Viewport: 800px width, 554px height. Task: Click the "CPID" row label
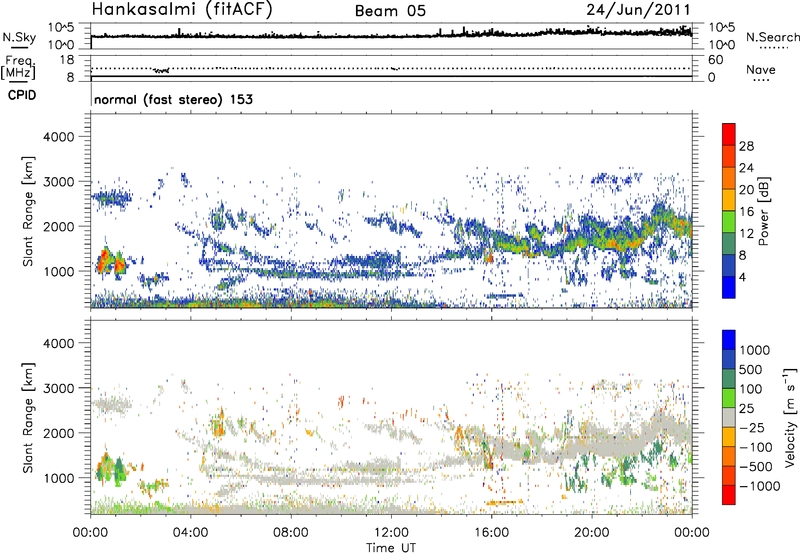click(x=22, y=95)
